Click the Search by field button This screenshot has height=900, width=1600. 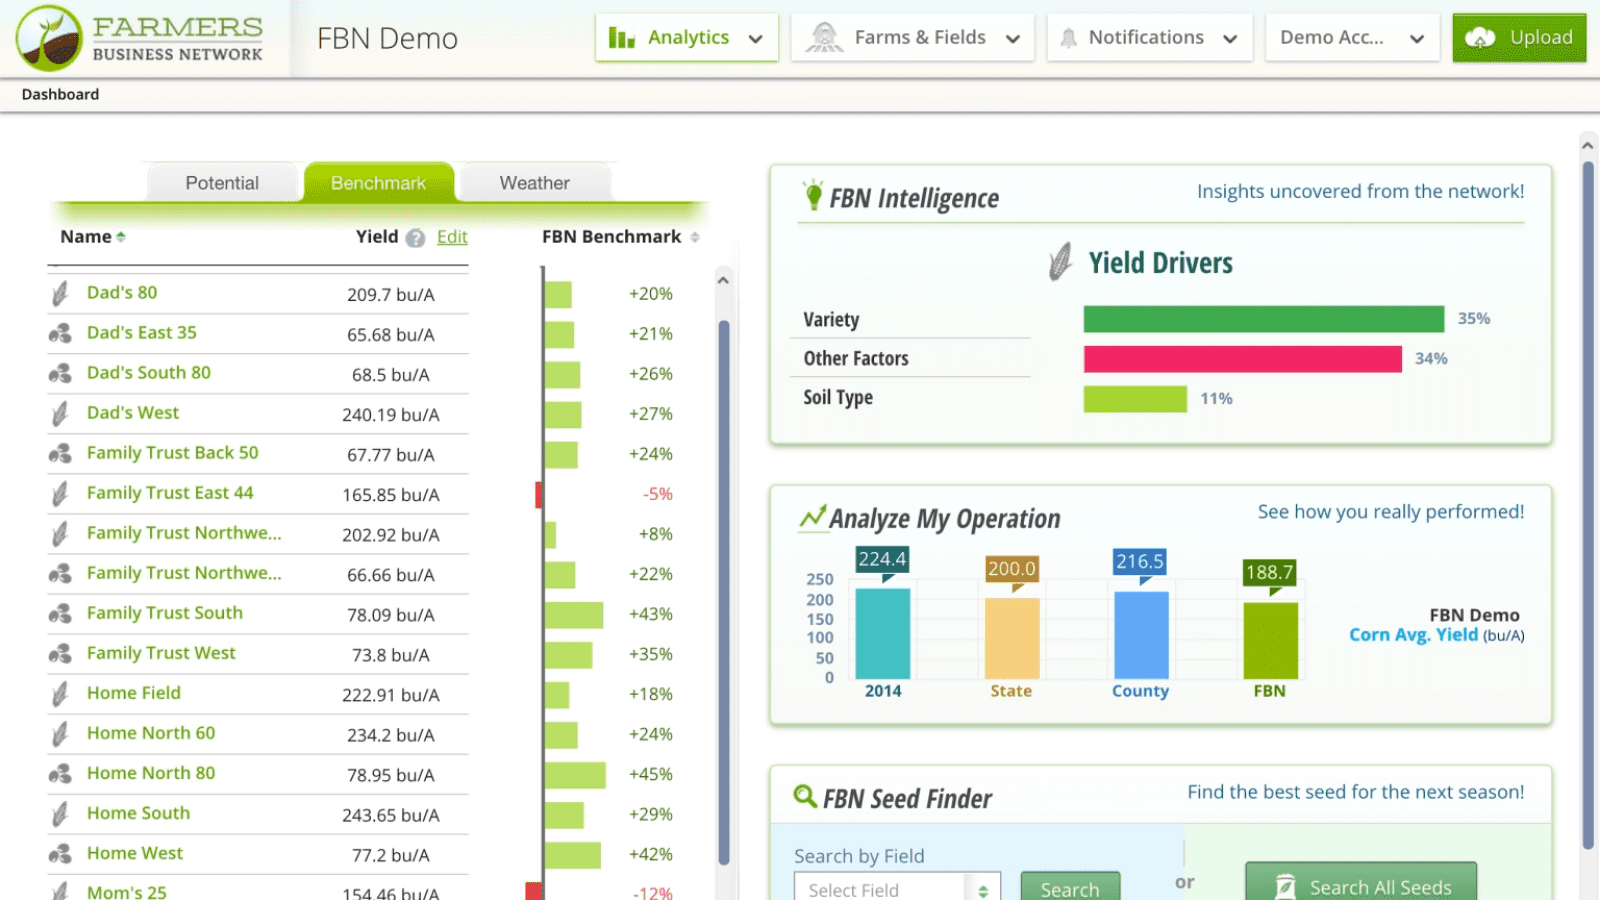(x=1070, y=888)
